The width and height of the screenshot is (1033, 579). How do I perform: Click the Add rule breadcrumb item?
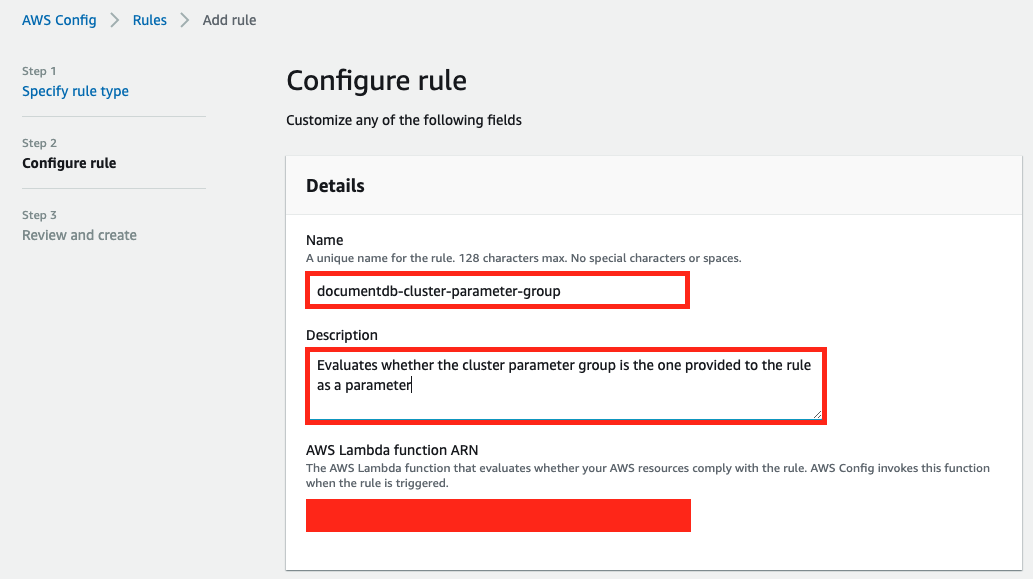click(229, 20)
